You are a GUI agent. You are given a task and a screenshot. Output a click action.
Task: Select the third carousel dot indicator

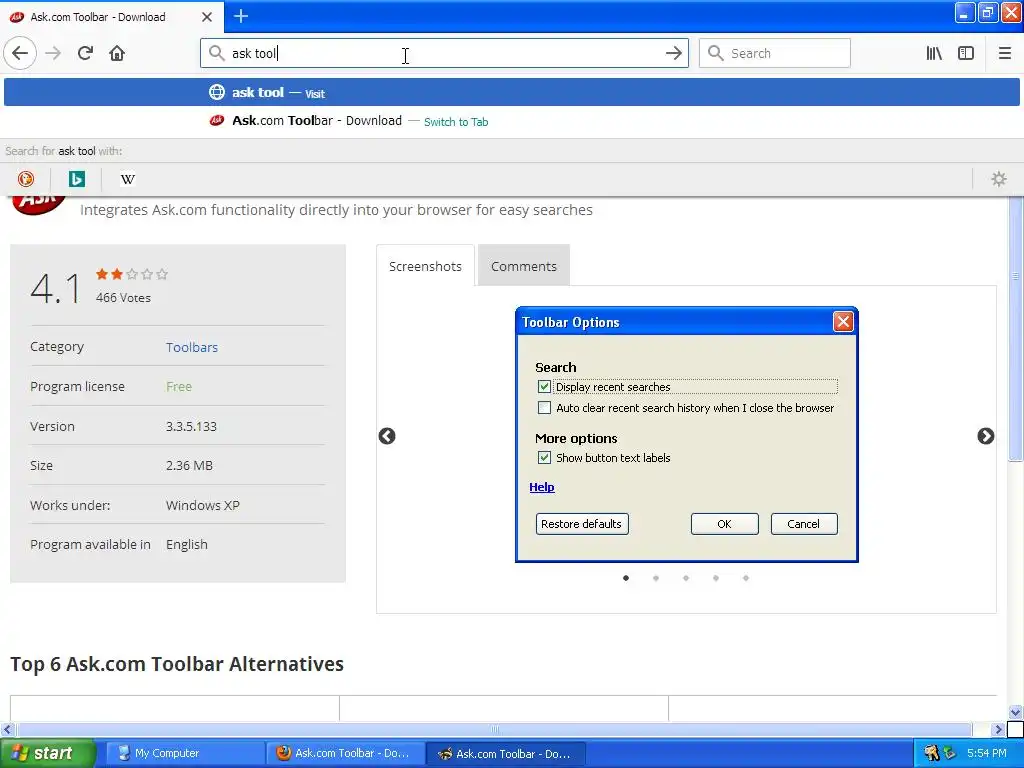click(686, 577)
